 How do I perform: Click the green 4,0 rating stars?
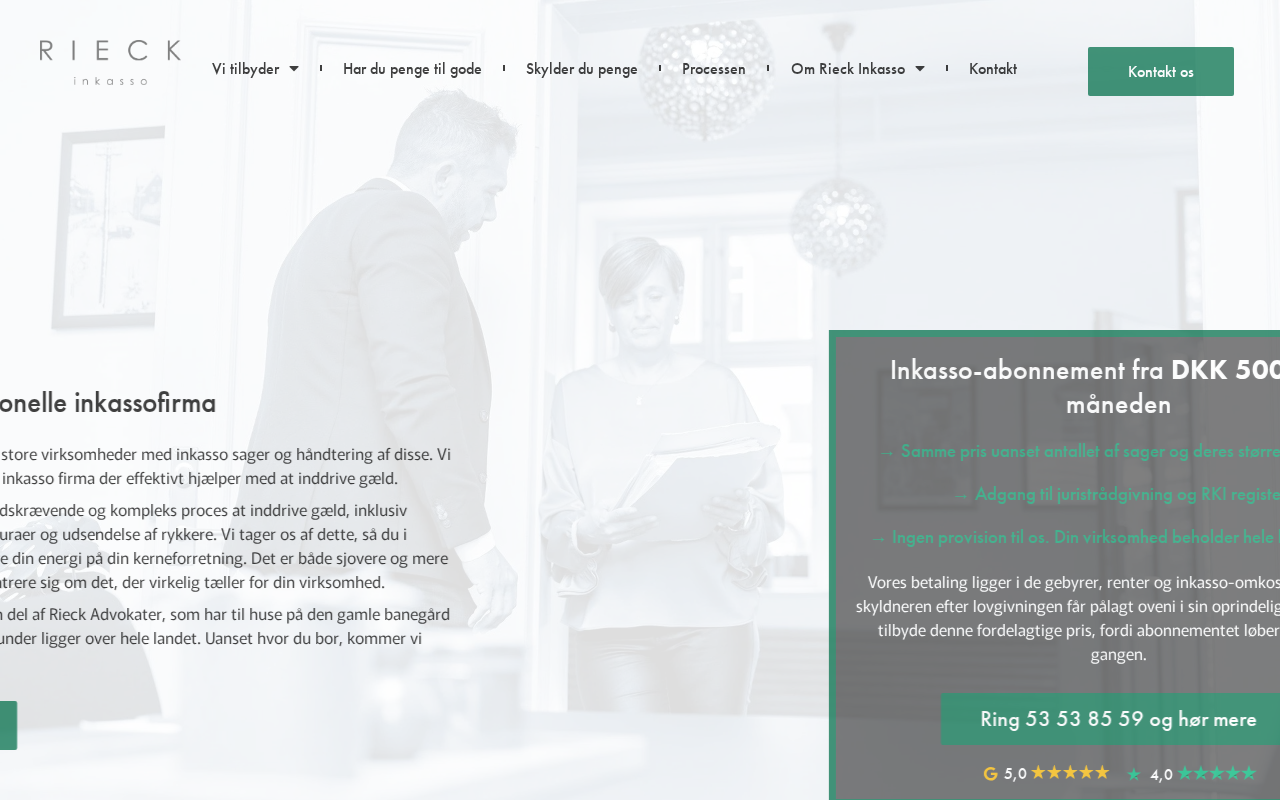(1216, 773)
